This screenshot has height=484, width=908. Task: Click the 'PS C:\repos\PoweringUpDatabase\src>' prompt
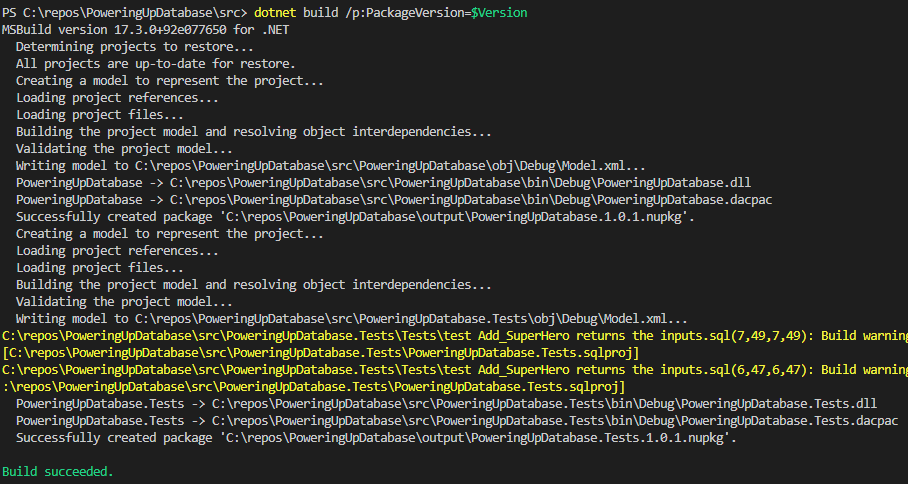coord(125,13)
